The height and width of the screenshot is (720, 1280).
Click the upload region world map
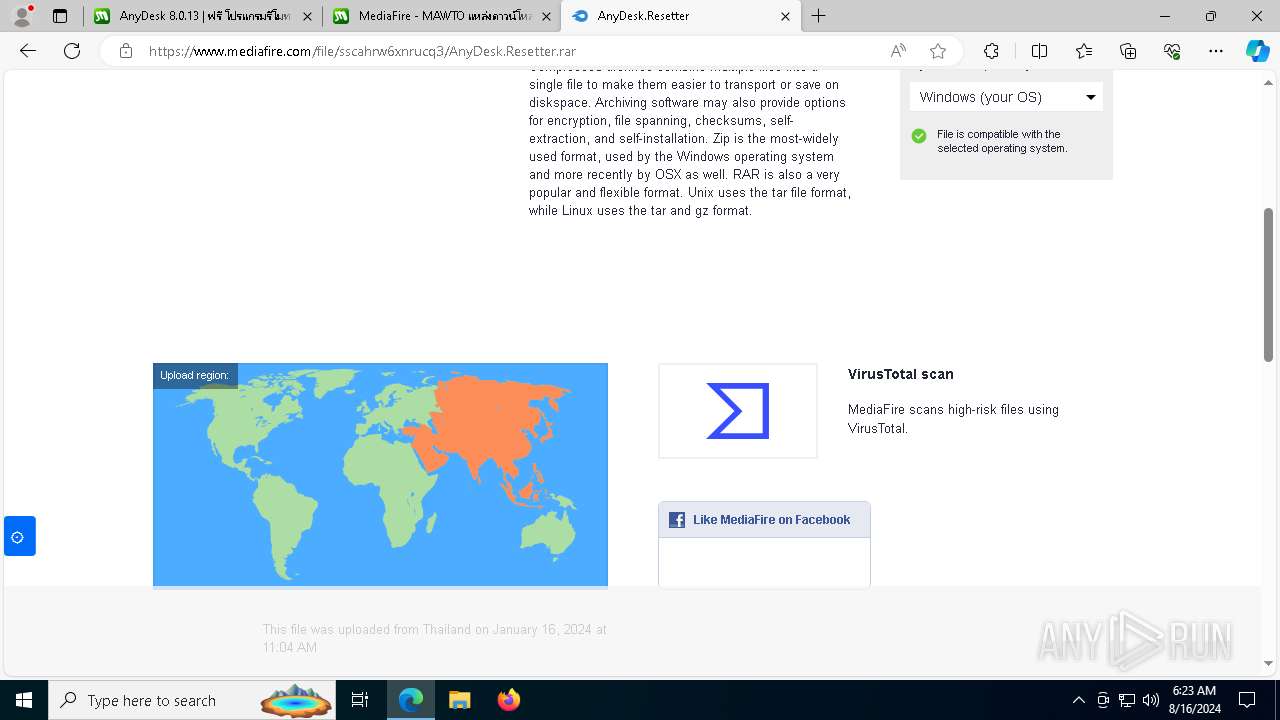[380, 475]
